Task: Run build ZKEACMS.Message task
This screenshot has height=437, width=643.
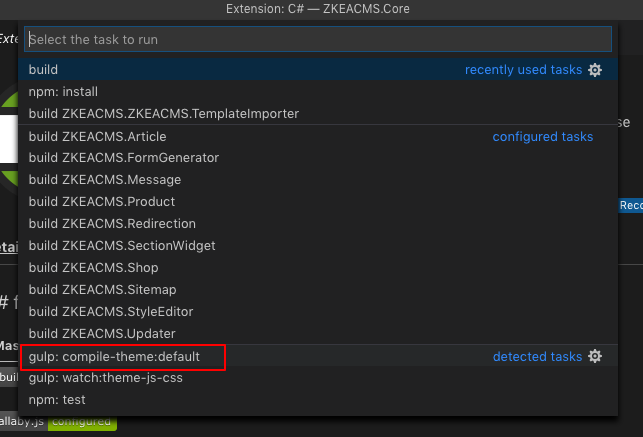Action: [318, 180]
